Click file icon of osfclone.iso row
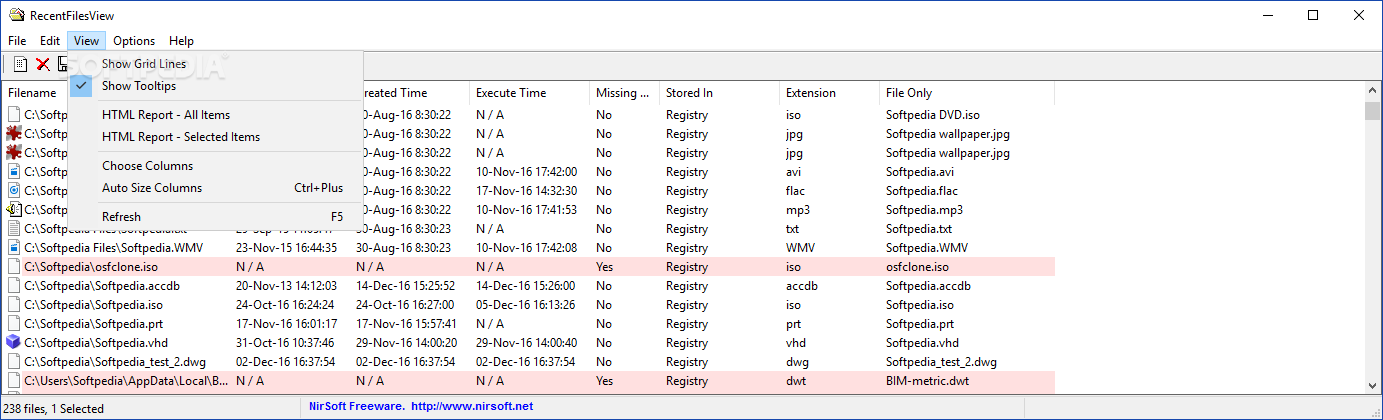The height and width of the screenshot is (420, 1383). (x=14, y=266)
